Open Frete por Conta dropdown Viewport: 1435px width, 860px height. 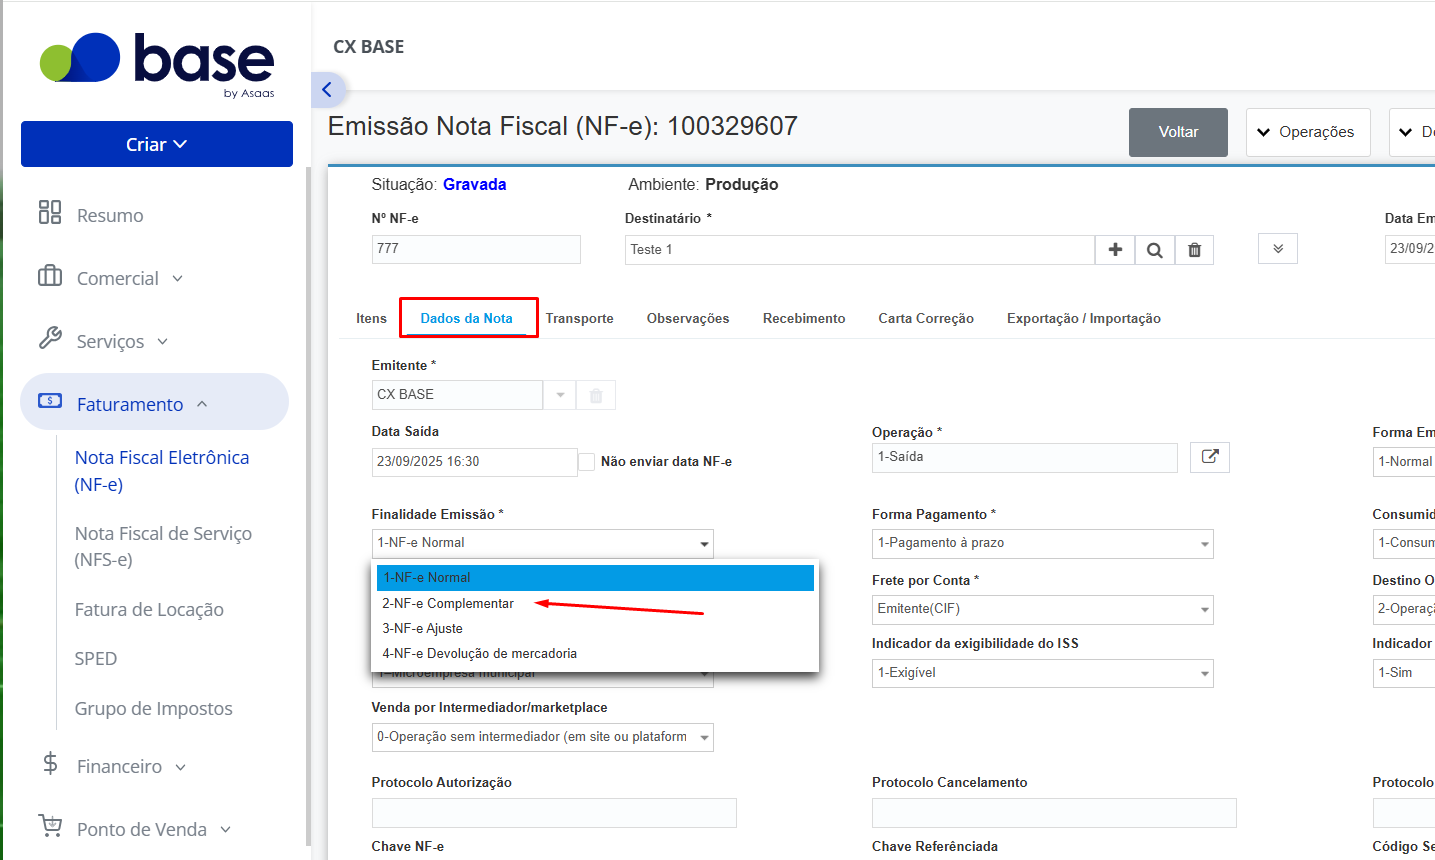pos(1042,609)
